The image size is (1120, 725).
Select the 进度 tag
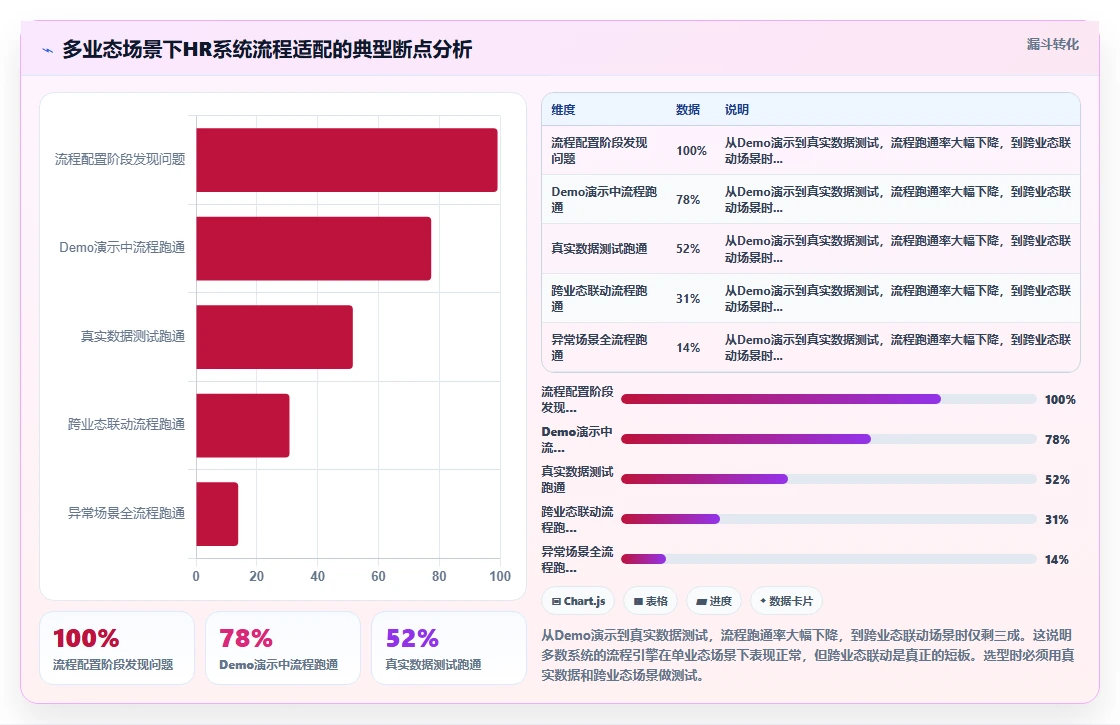tap(714, 601)
